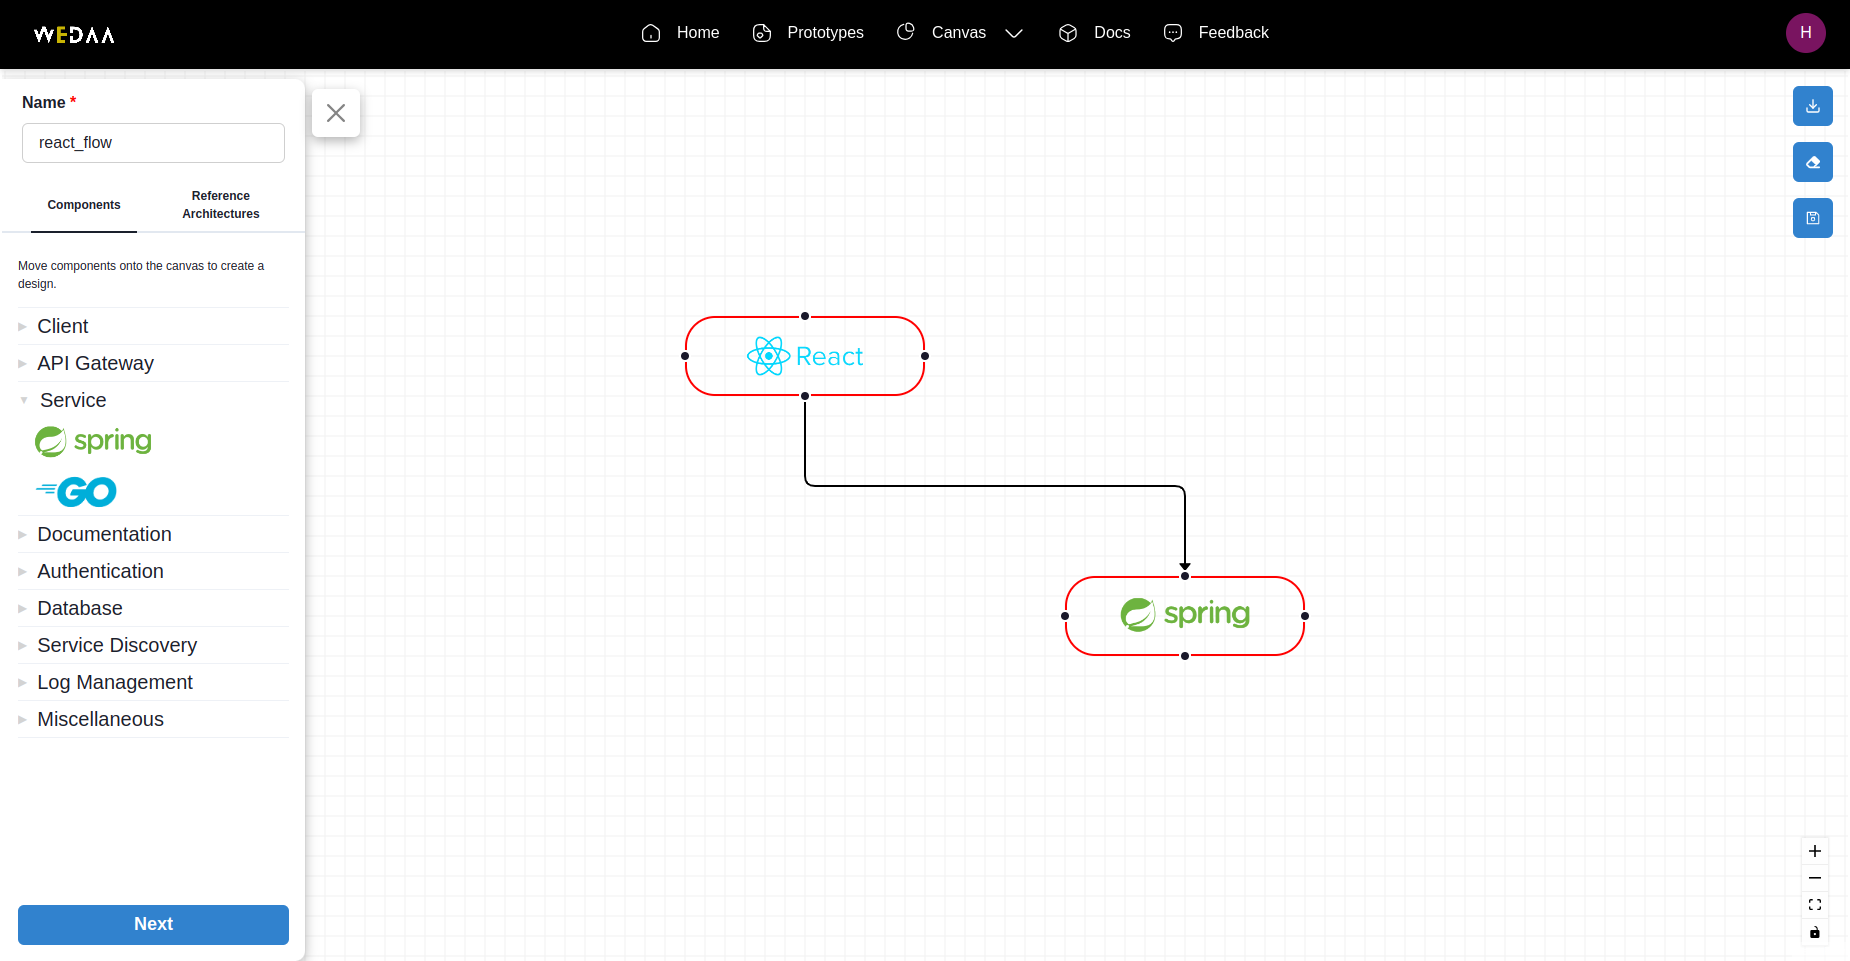Close the components side panel
The height and width of the screenshot is (961, 1850).
336,113
